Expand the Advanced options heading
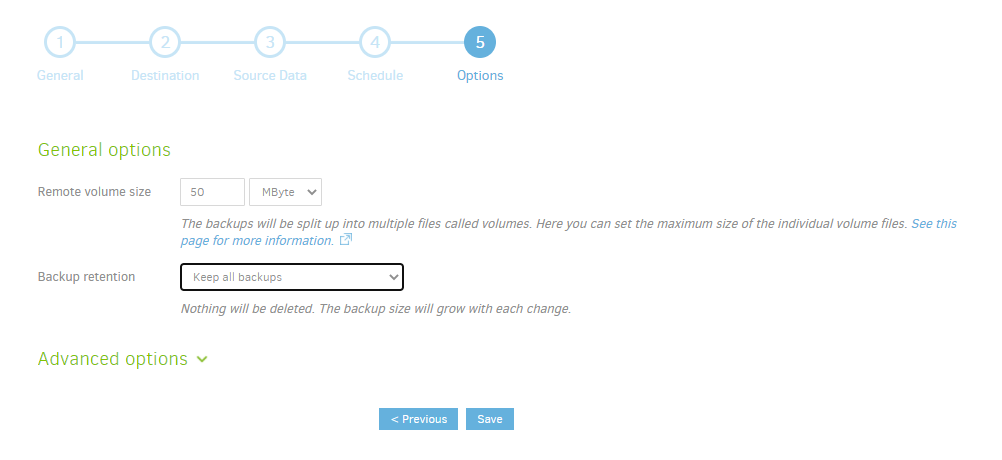This screenshot has height=460, width=1002. [112, 359]
